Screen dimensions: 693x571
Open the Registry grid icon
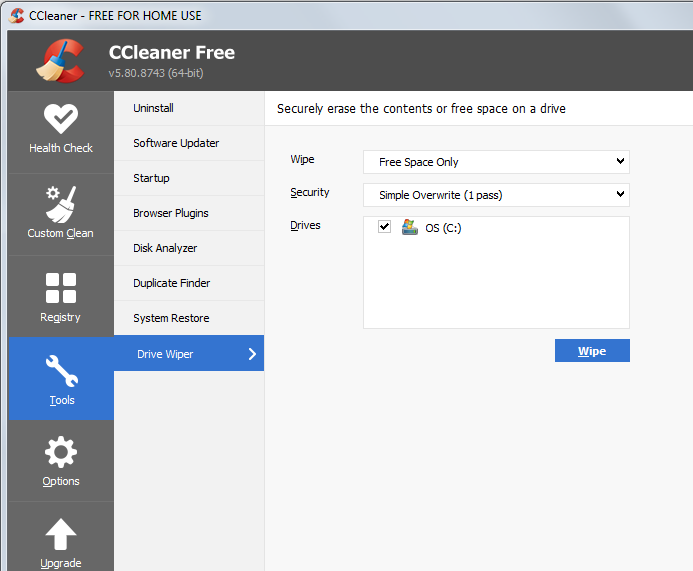61,288
